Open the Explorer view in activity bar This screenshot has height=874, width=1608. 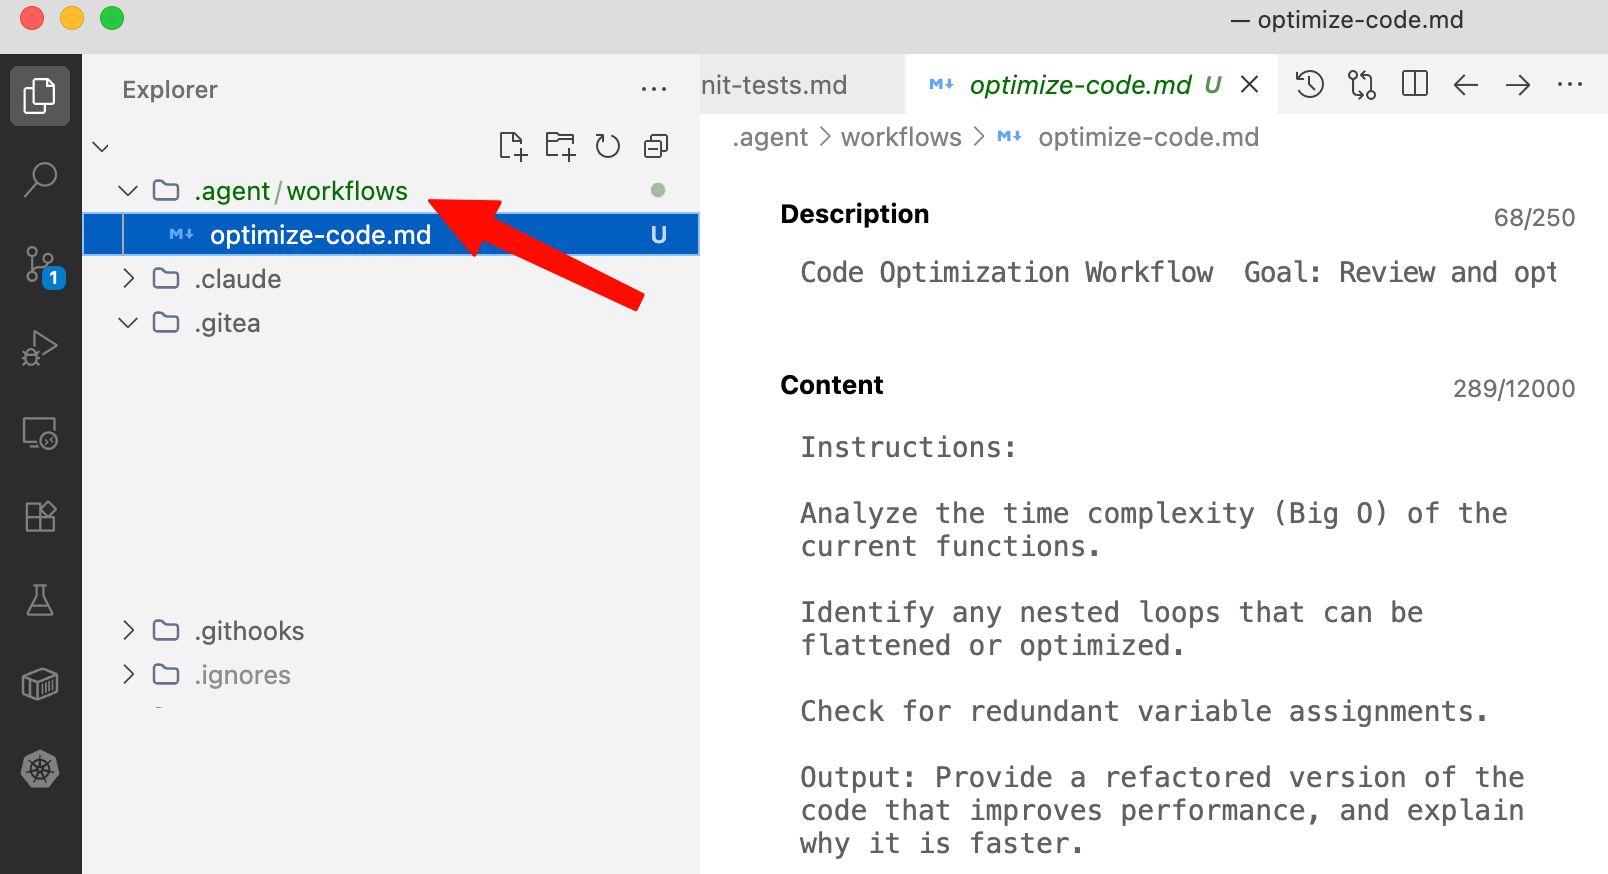40,96
